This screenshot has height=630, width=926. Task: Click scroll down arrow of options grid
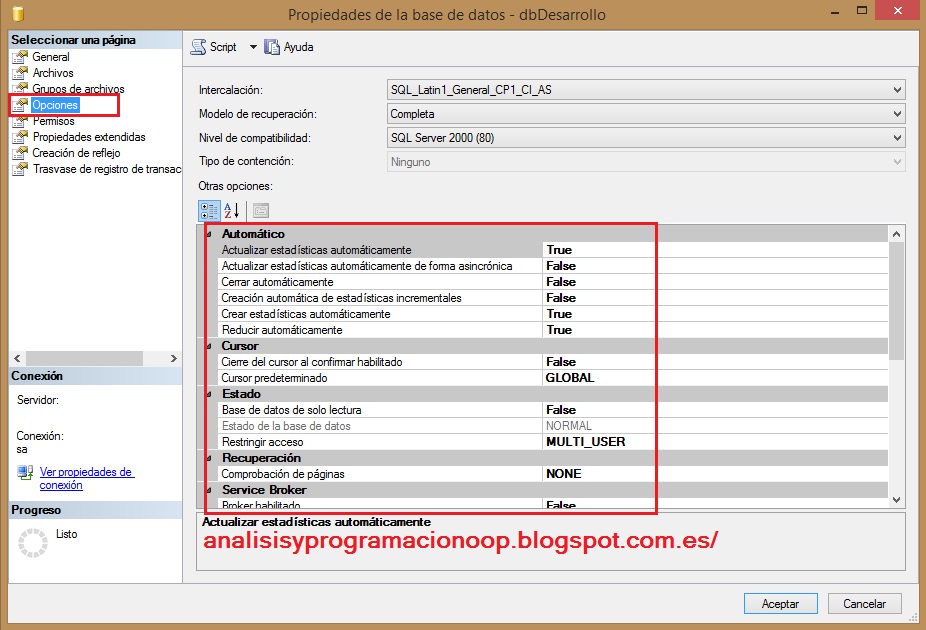(896, 500)
